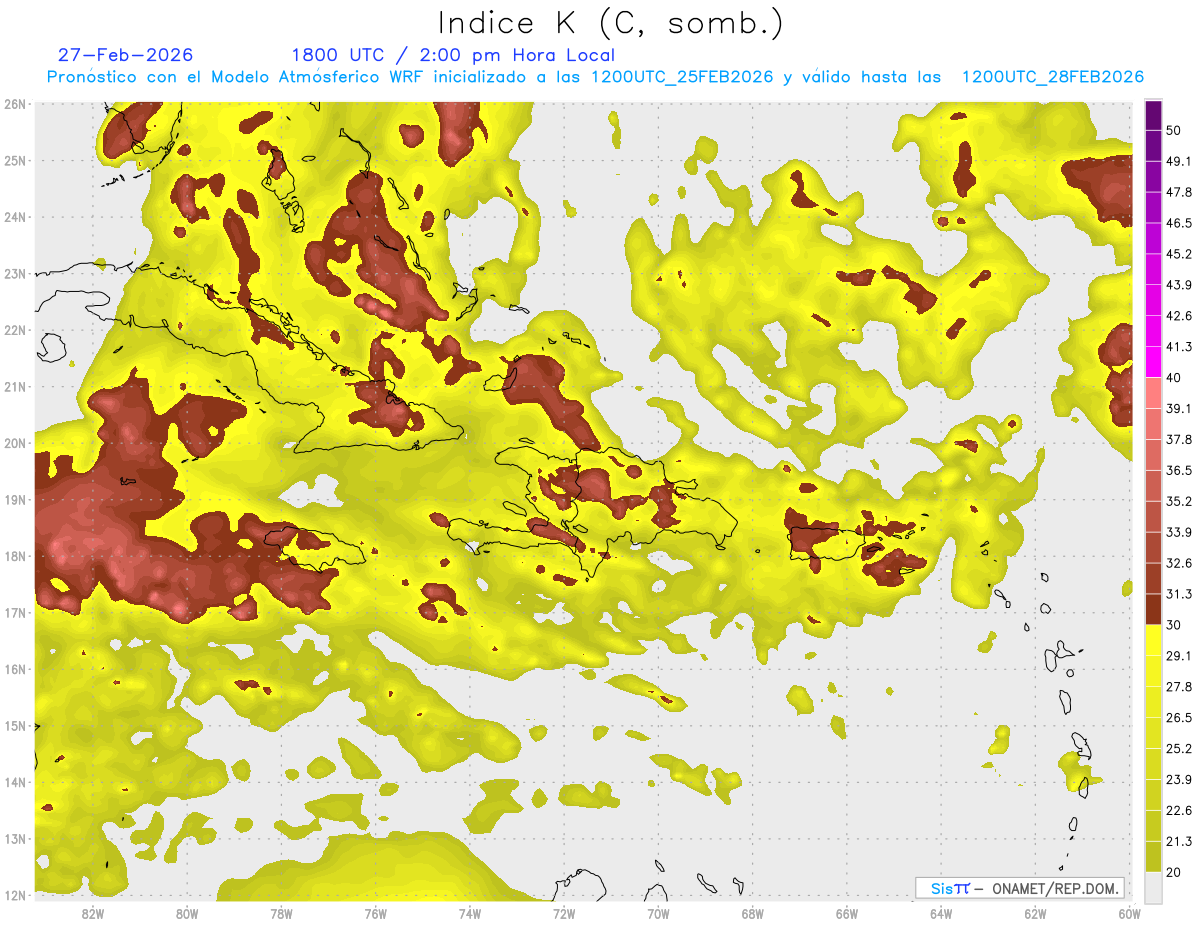Image resolution: width=1200 pixels, height=927 pixels.
Task: Pick the salmon swatch between 39.1 and 40
Action: click(x=1153, y=393)
